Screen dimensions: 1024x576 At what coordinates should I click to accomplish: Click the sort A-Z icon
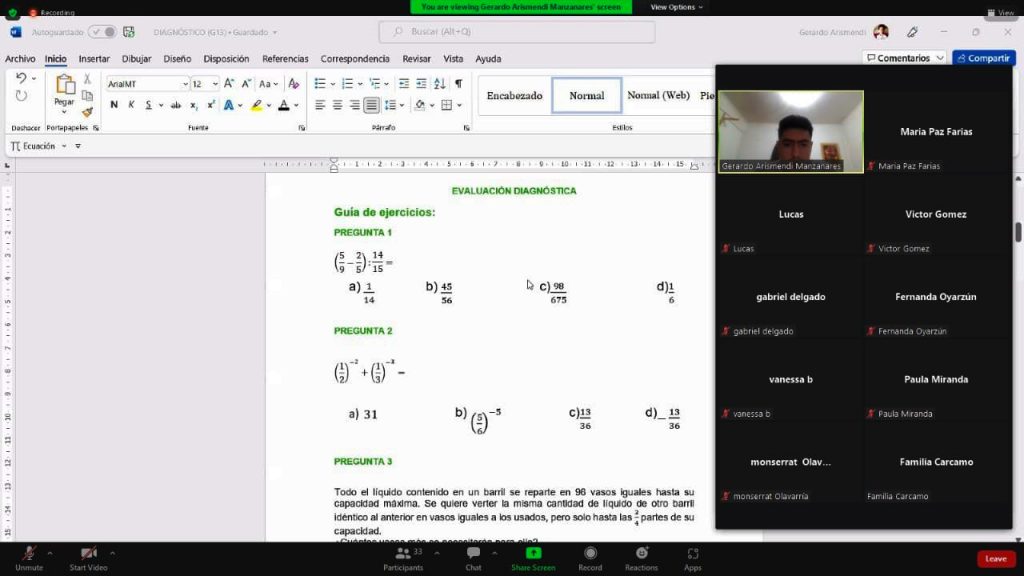click(x=440, y=84)
